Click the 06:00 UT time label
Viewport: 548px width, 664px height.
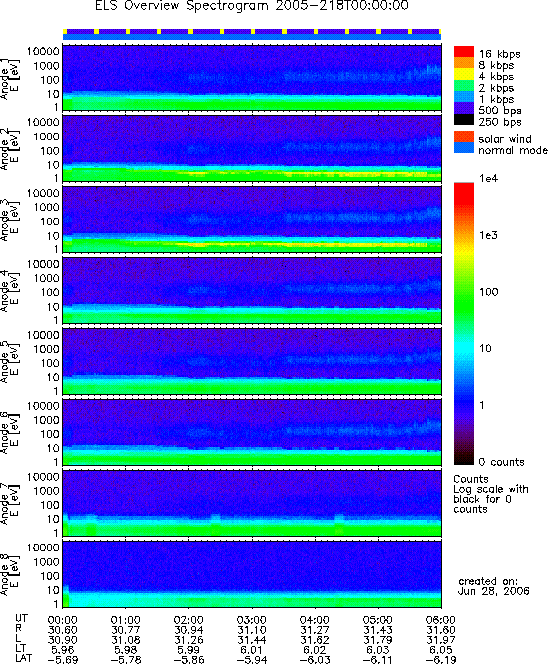(x=441, y=620)
